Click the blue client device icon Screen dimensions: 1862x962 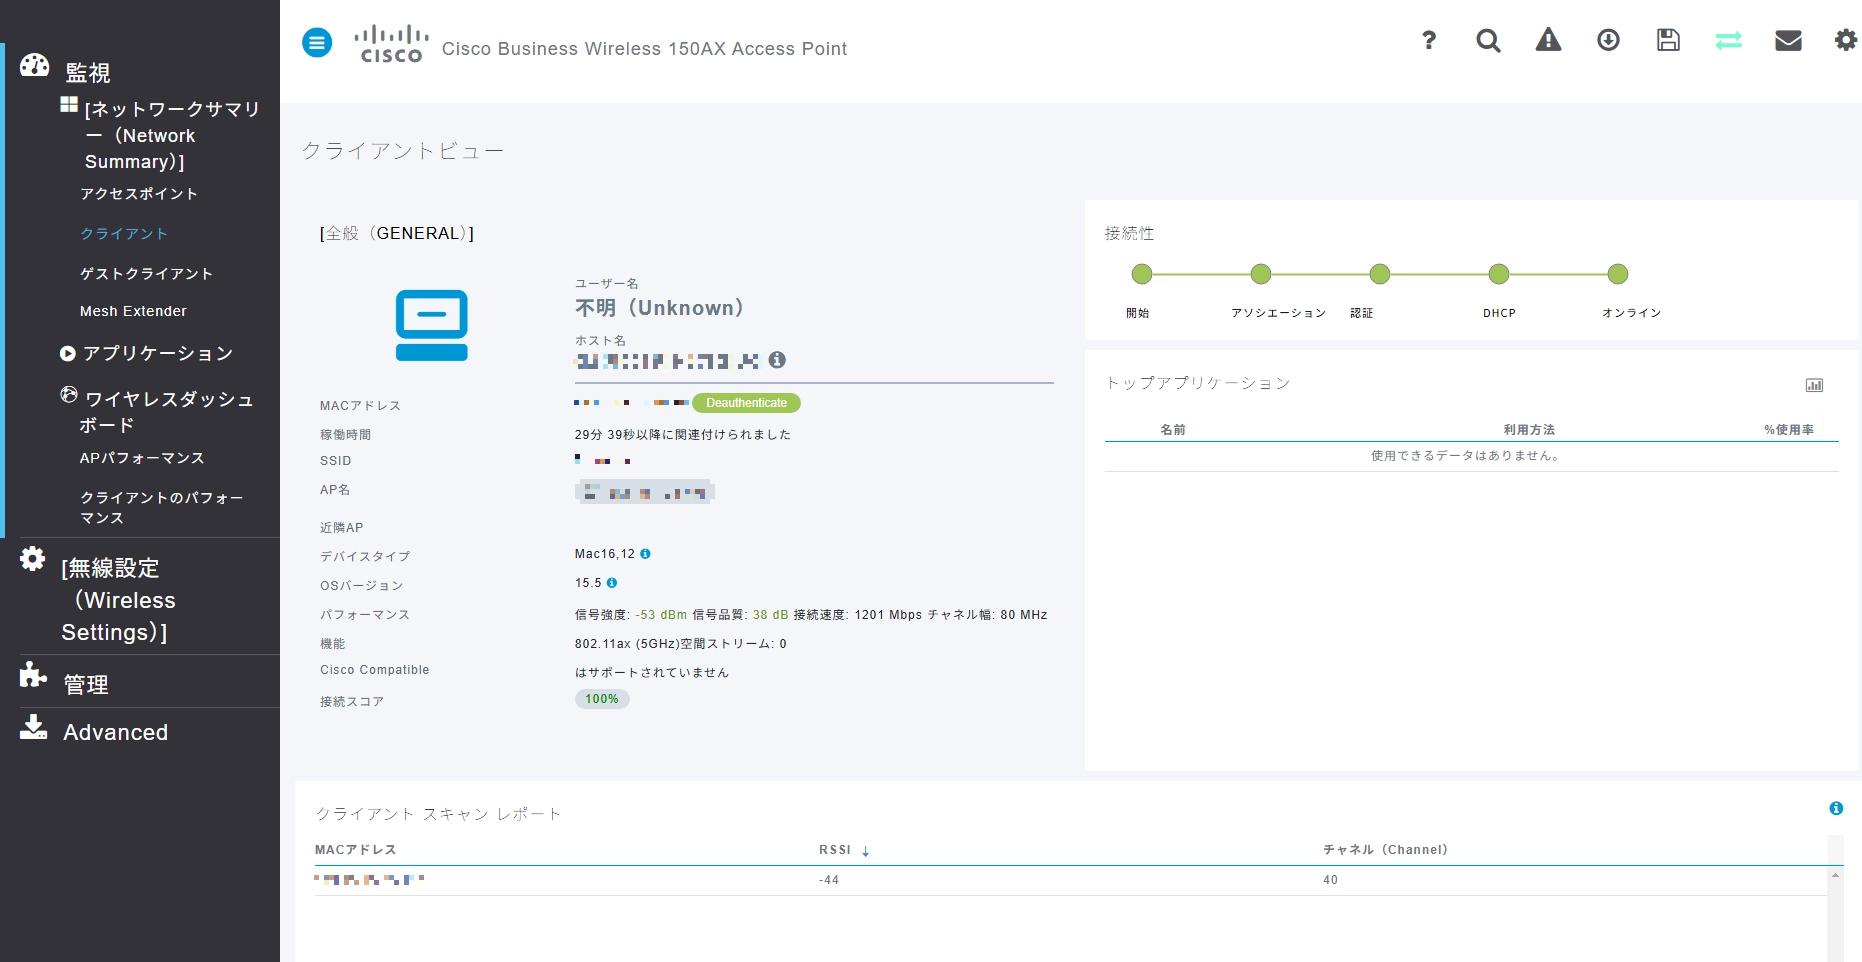click(x=431, y=325)
